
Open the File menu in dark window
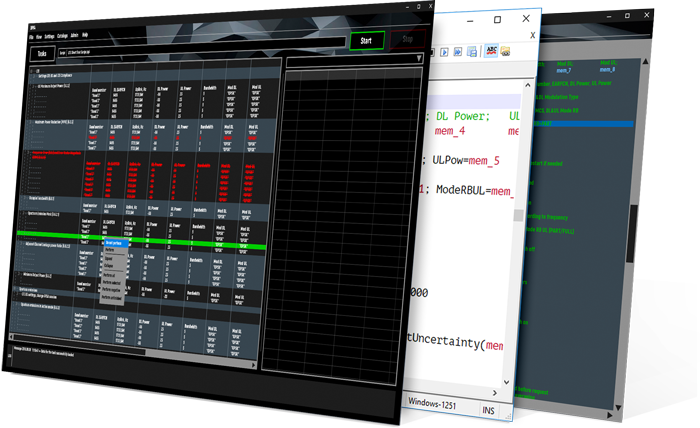click(31, 37)
